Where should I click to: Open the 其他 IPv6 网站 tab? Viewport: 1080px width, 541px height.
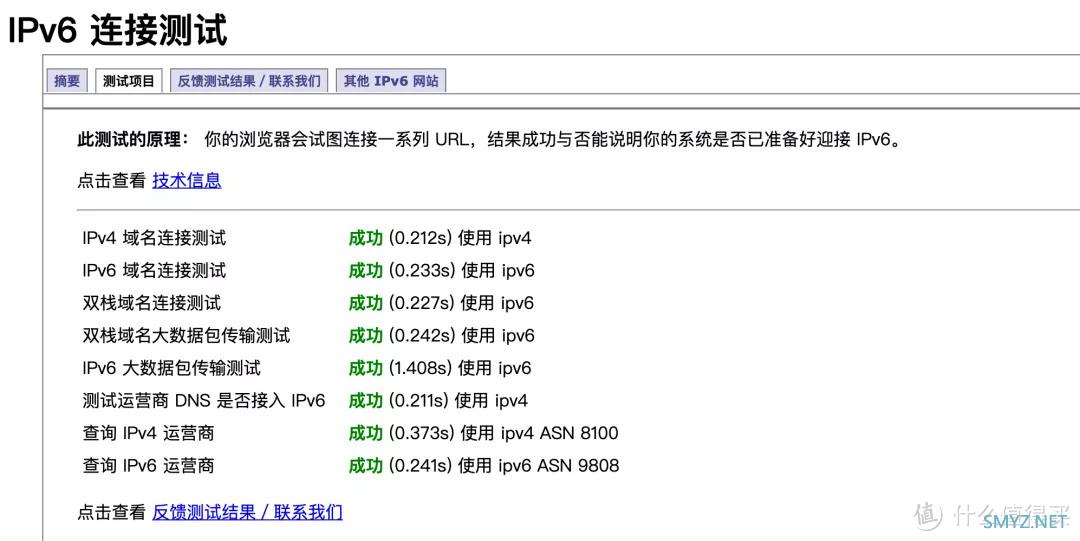[391, 81]
